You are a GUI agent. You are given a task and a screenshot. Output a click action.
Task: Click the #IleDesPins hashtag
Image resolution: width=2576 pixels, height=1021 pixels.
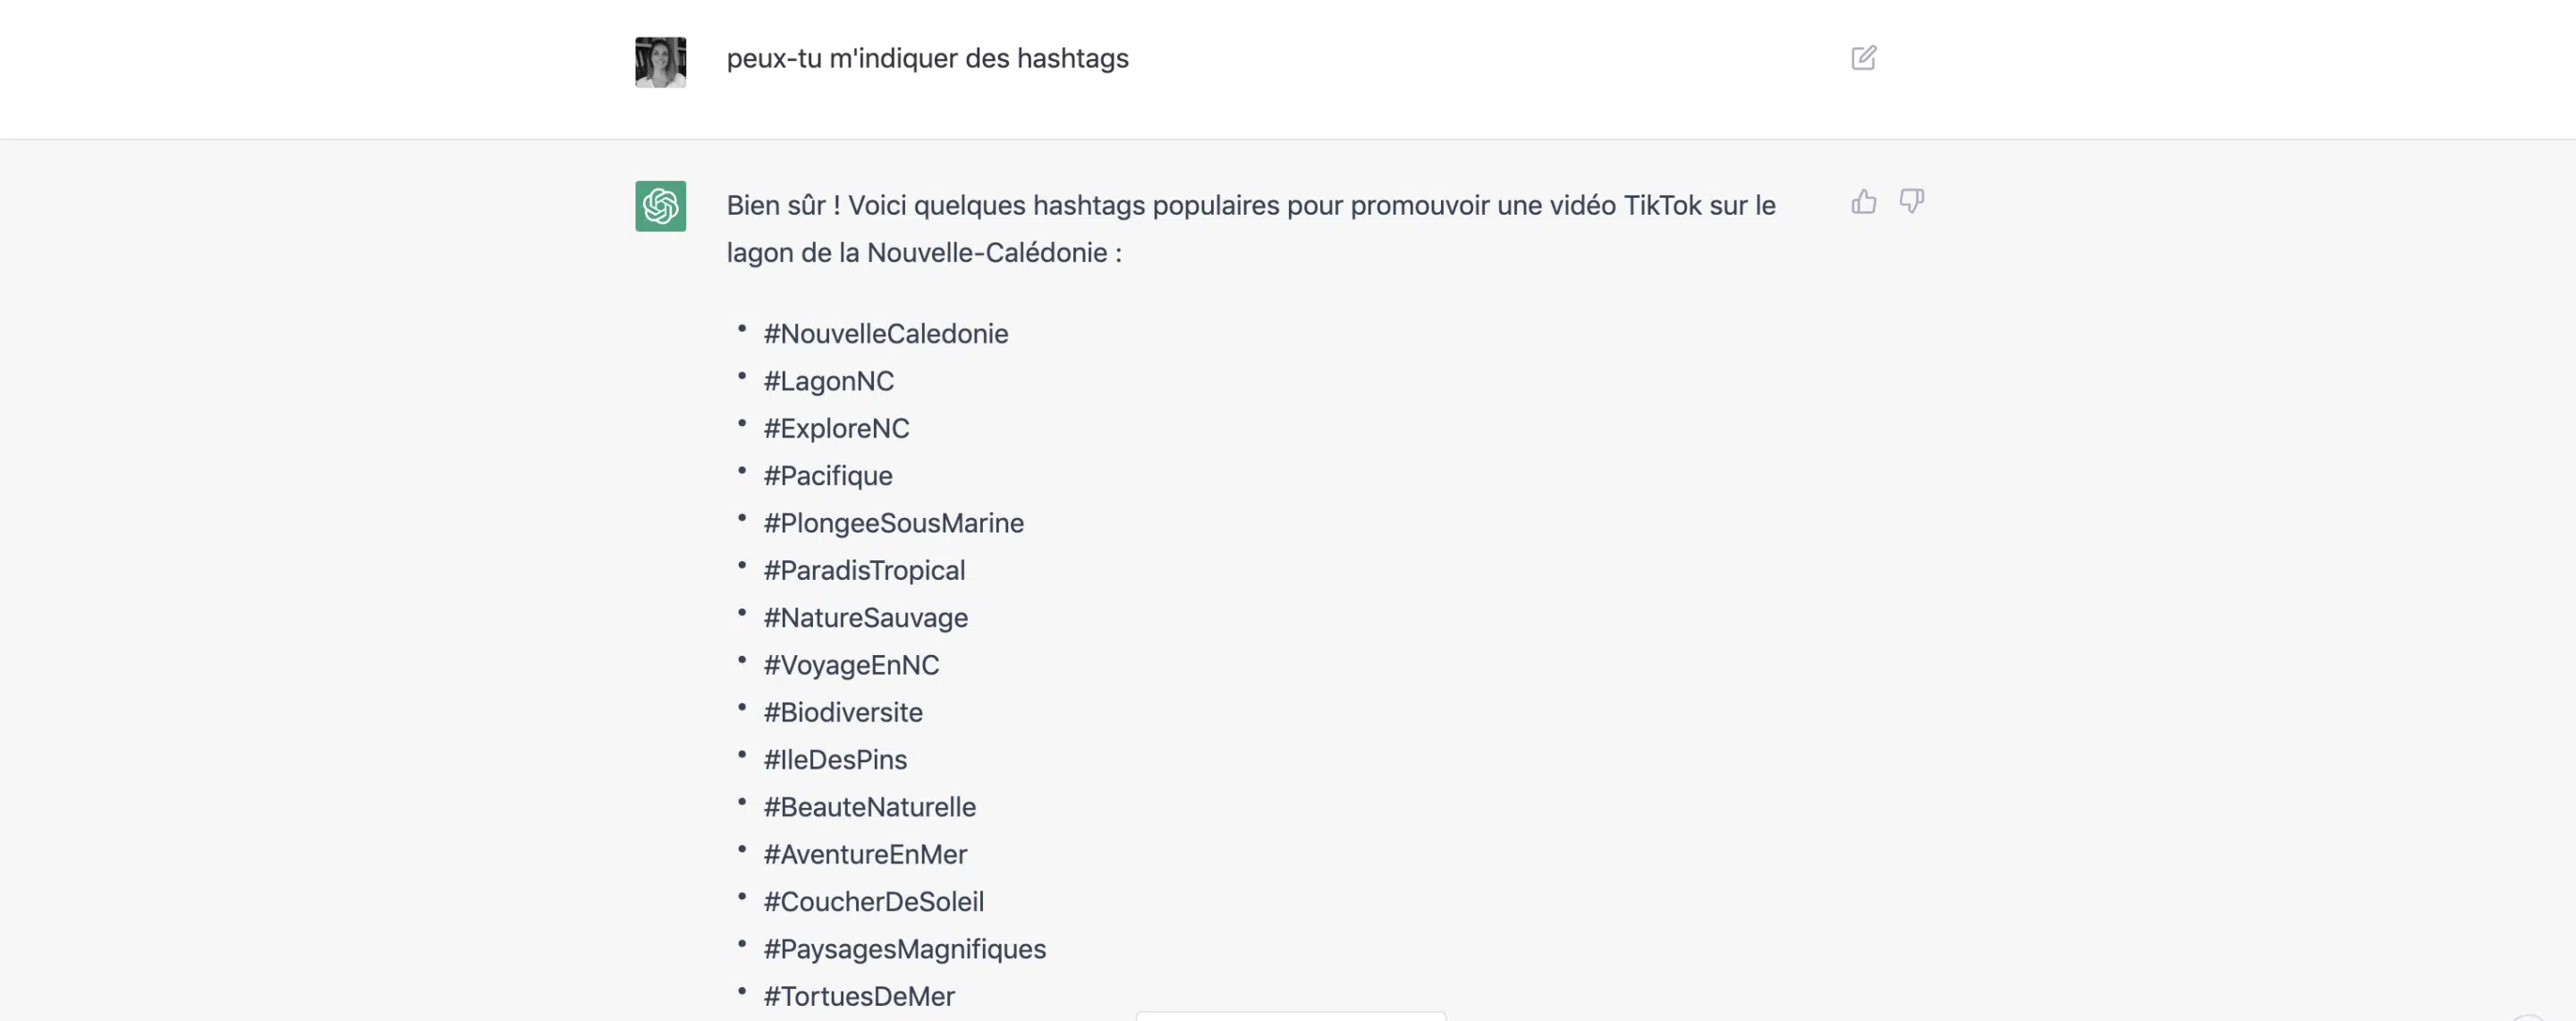(835, 760)
